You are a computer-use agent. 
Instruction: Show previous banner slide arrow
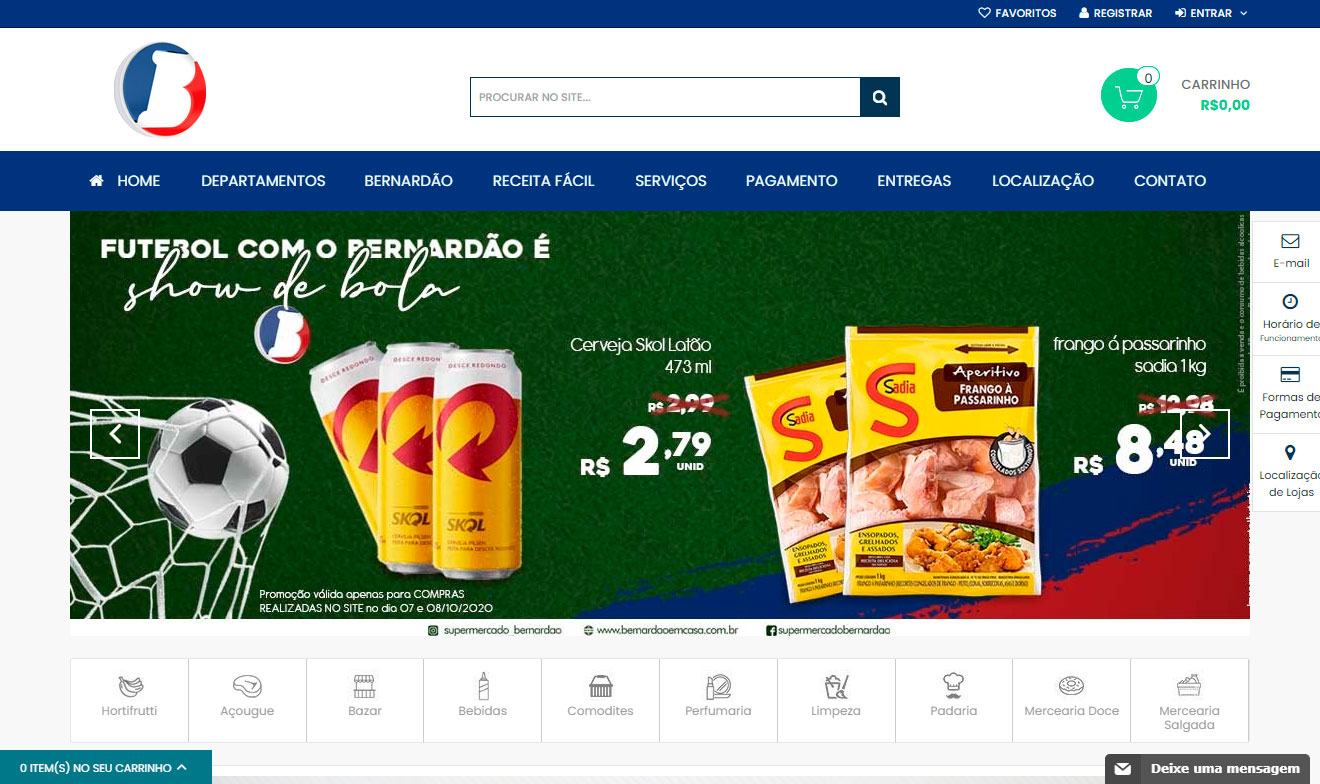coord(115,434)
